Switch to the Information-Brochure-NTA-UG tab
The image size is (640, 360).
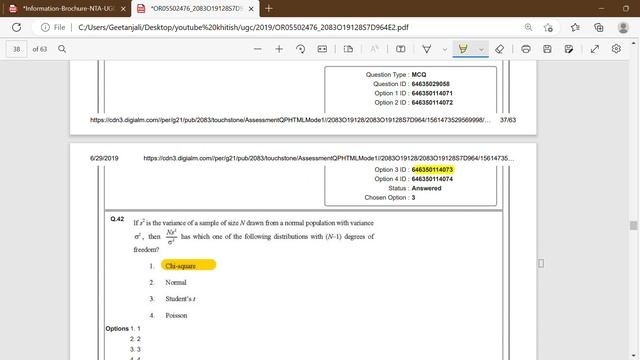pyautogui.click(x=68, y=9)
